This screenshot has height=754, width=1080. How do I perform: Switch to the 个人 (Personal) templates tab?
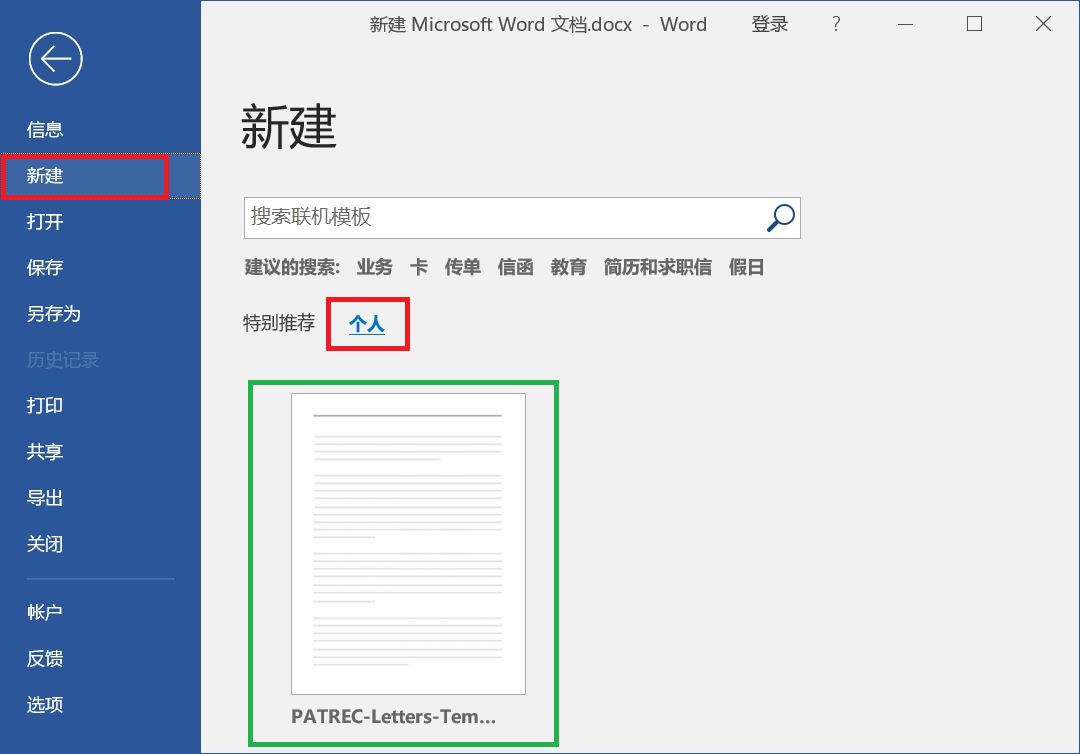[367, 322]
